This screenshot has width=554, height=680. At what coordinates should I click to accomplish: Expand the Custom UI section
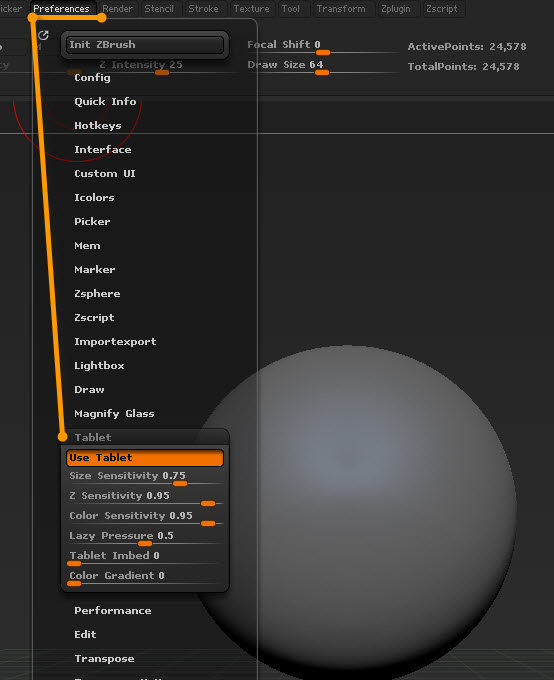point(105,173)
